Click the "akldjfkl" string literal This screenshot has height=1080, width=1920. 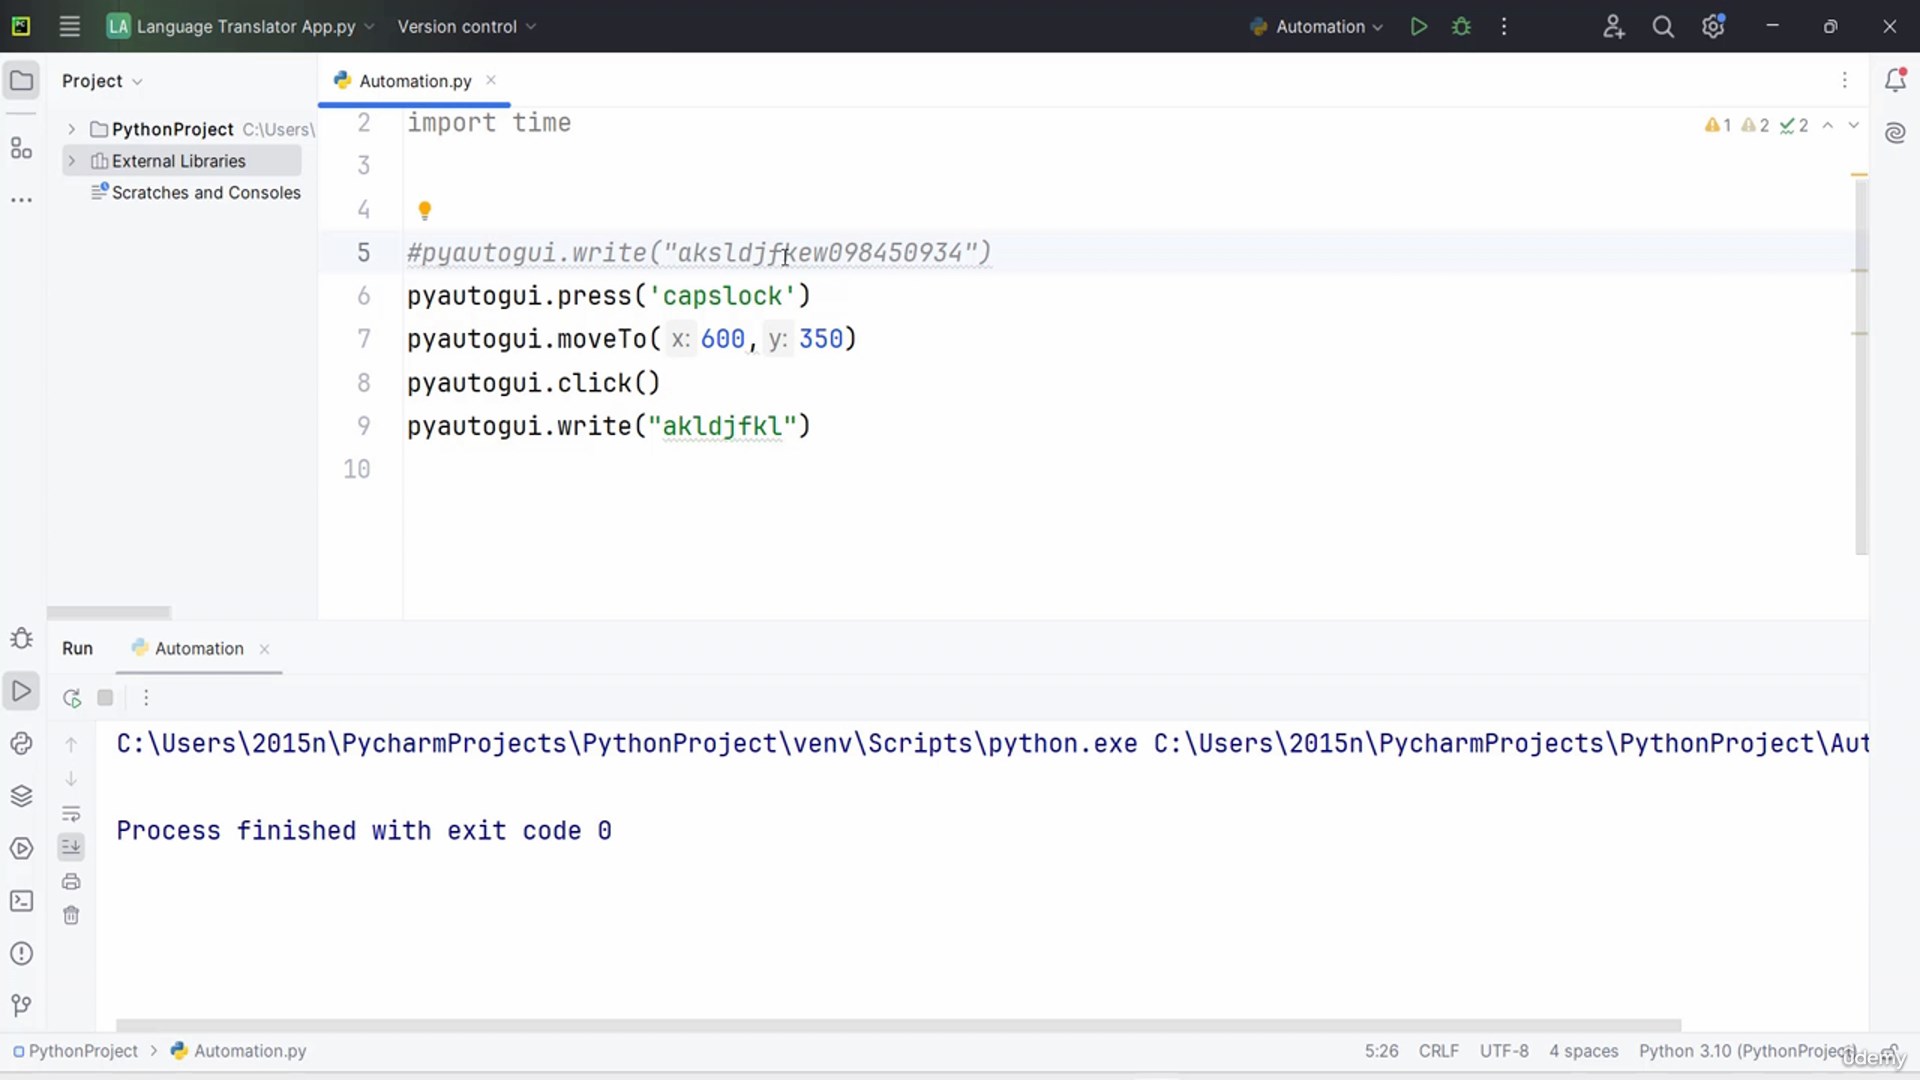(722, 426)
